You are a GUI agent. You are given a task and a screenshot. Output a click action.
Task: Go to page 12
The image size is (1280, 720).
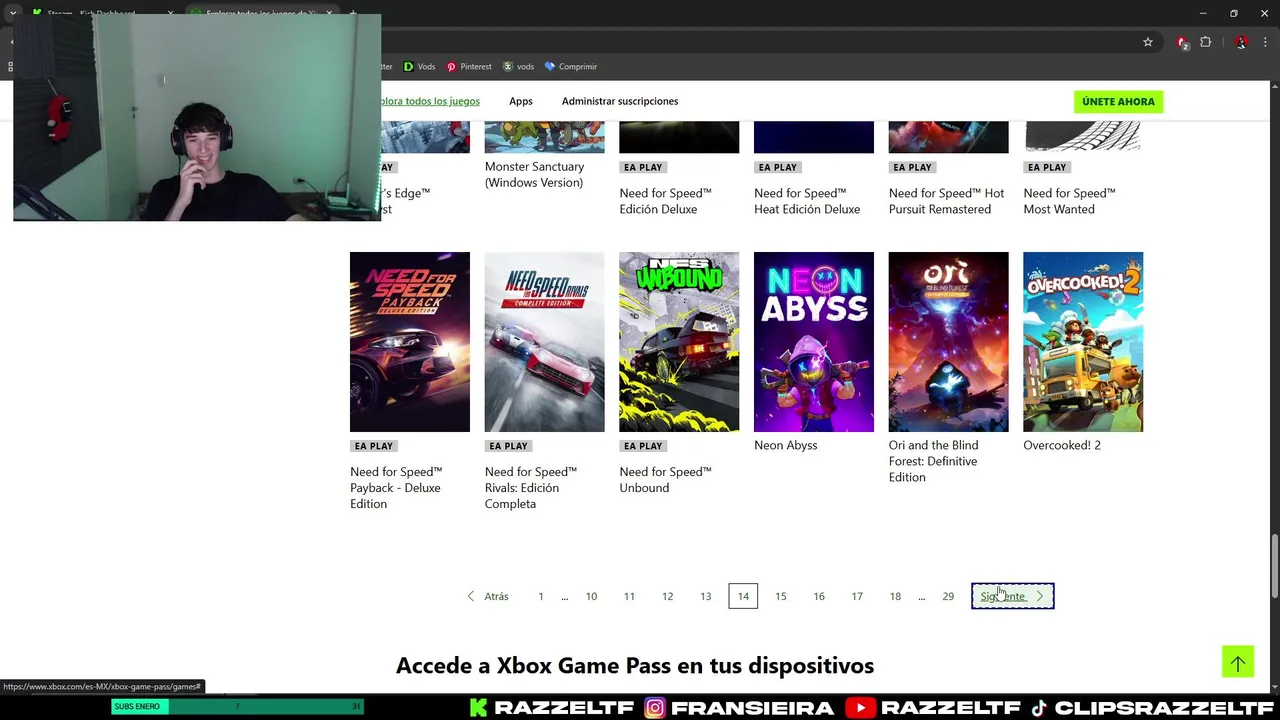(x=667, y=596)
